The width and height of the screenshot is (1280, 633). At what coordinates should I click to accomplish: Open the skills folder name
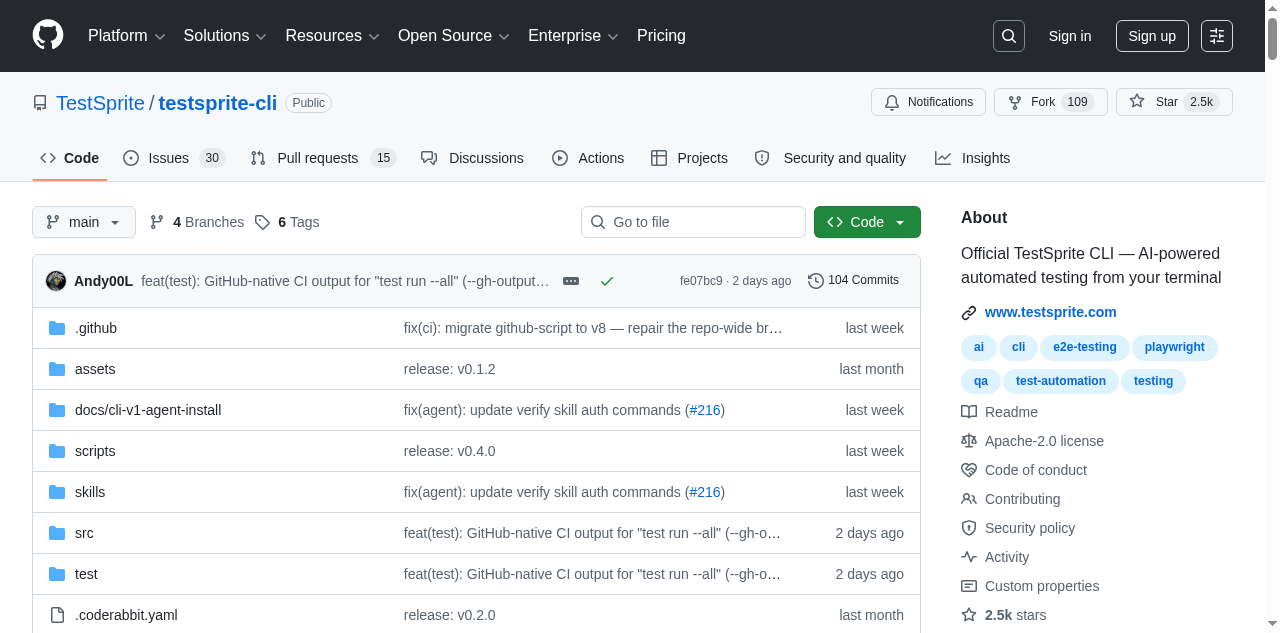(90, 492)
